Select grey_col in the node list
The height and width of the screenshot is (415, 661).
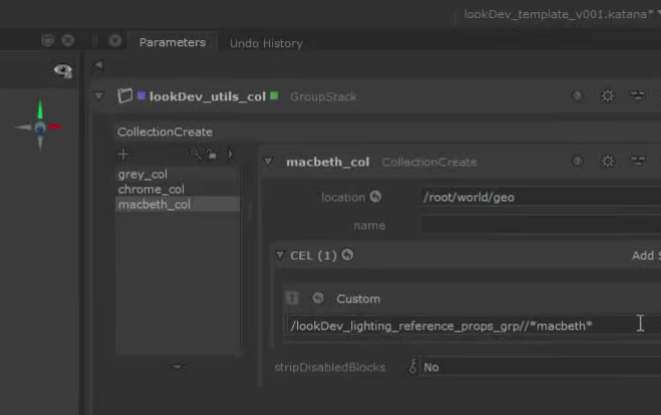point(142,174)
